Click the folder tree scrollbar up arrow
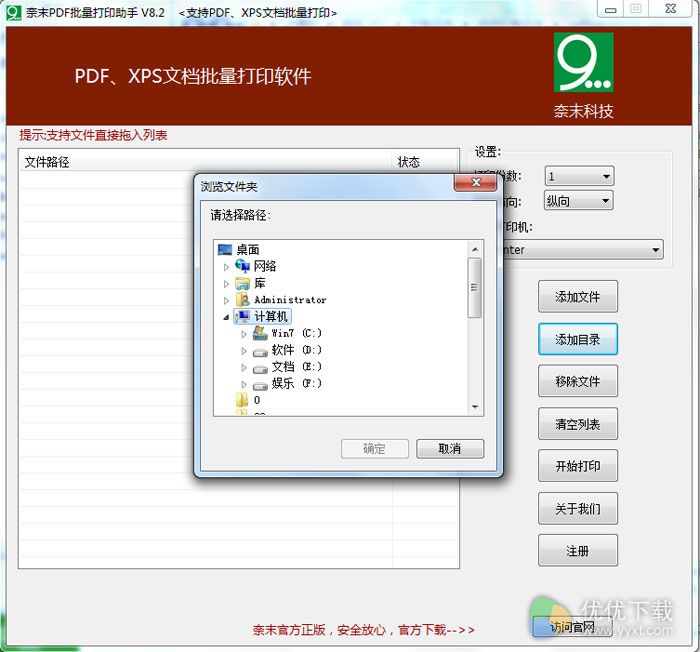This screenshot has width=700, height=652. pyautogui.click(x=475, y=249)
